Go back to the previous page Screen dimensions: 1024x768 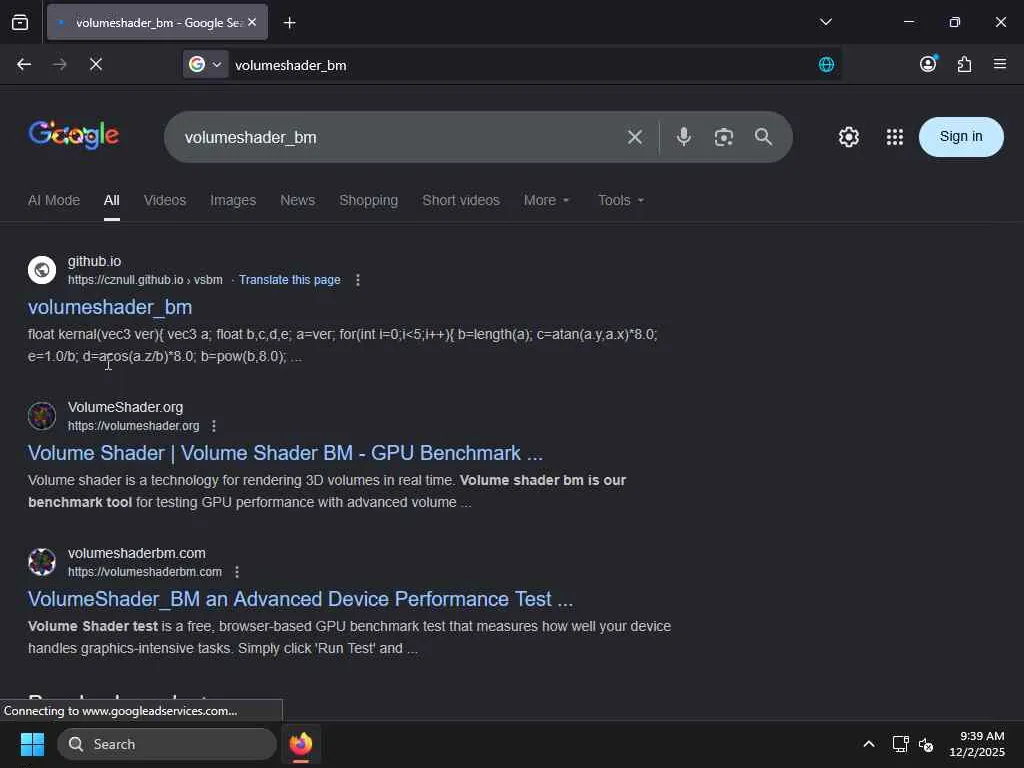24,64
